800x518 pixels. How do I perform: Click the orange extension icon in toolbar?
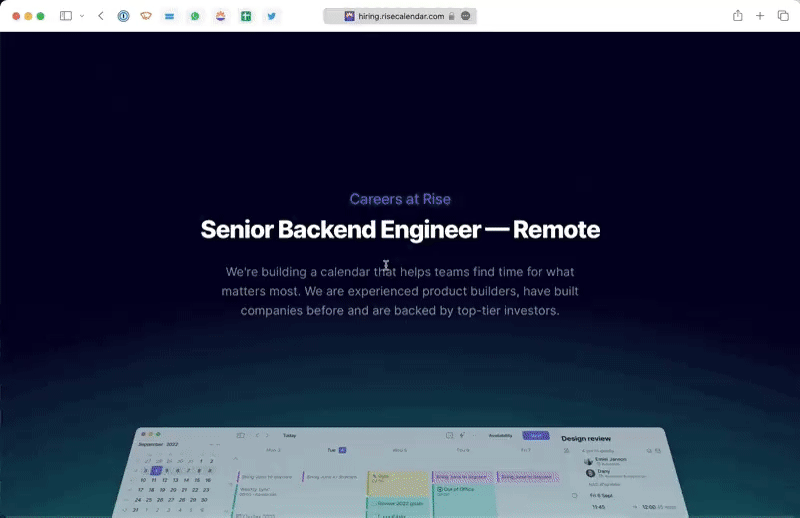pyautogui.click(x=146, y=16)
